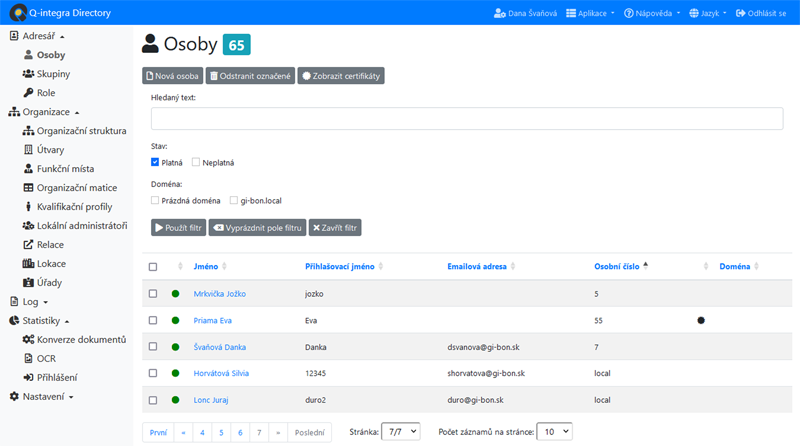Click the Úřady badge icon
This screenshot has height=446, width=800.
tap(29, 282)
